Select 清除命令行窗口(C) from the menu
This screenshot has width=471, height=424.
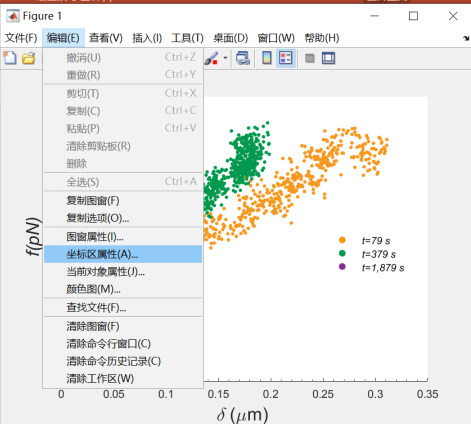coord(123,344)
